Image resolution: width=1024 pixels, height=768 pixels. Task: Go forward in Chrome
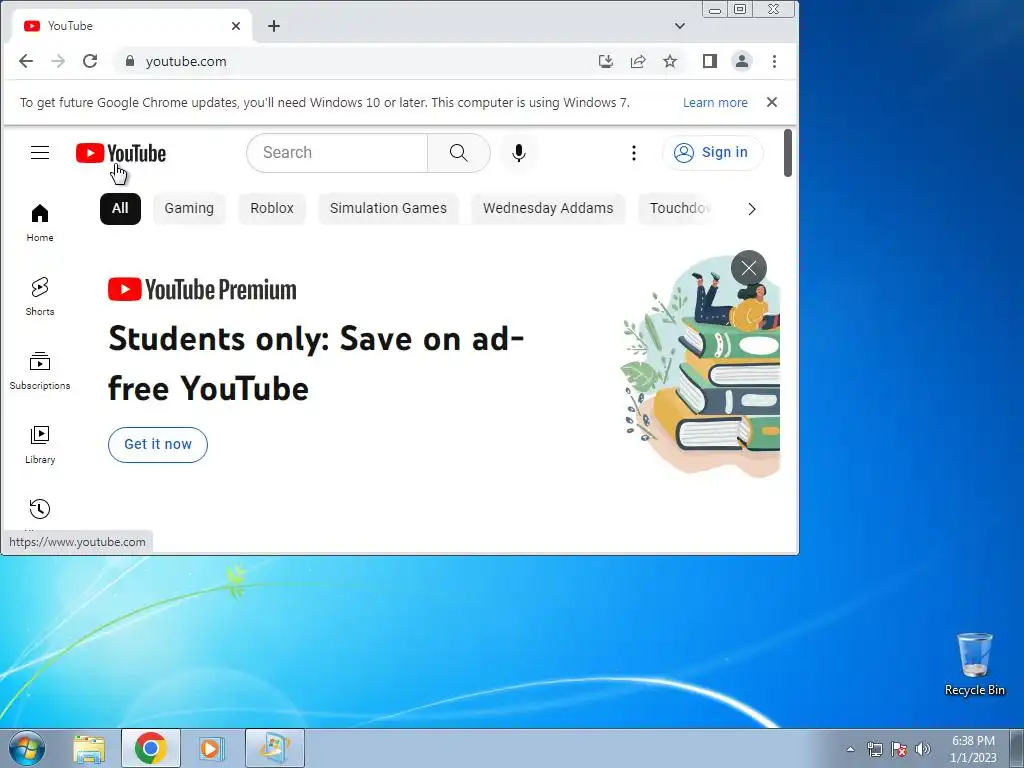(58, 61)
